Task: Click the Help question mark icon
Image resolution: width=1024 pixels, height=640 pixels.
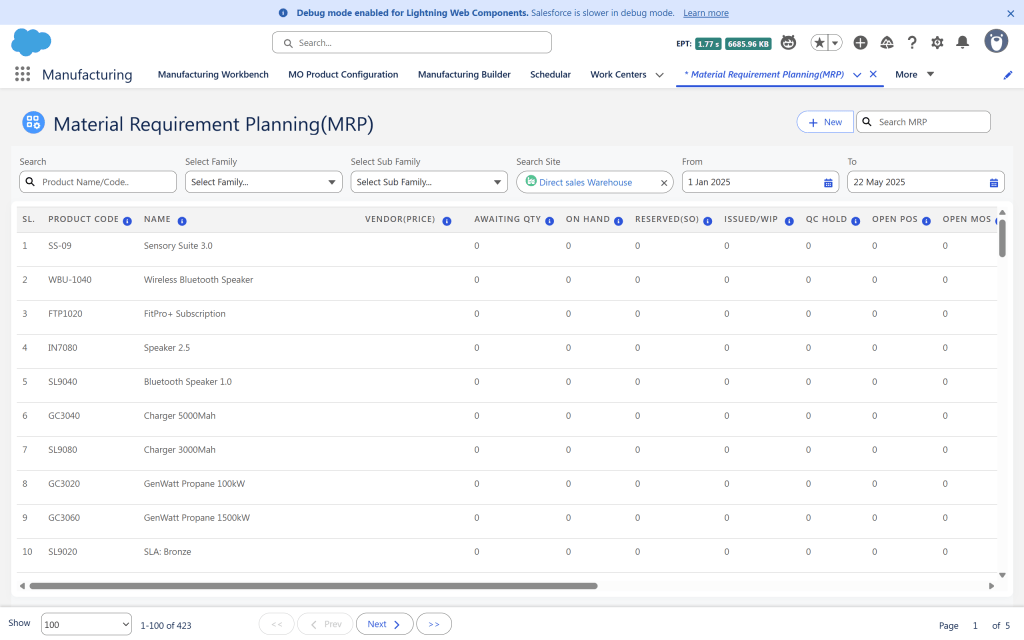Action: [x=912, y=42]
